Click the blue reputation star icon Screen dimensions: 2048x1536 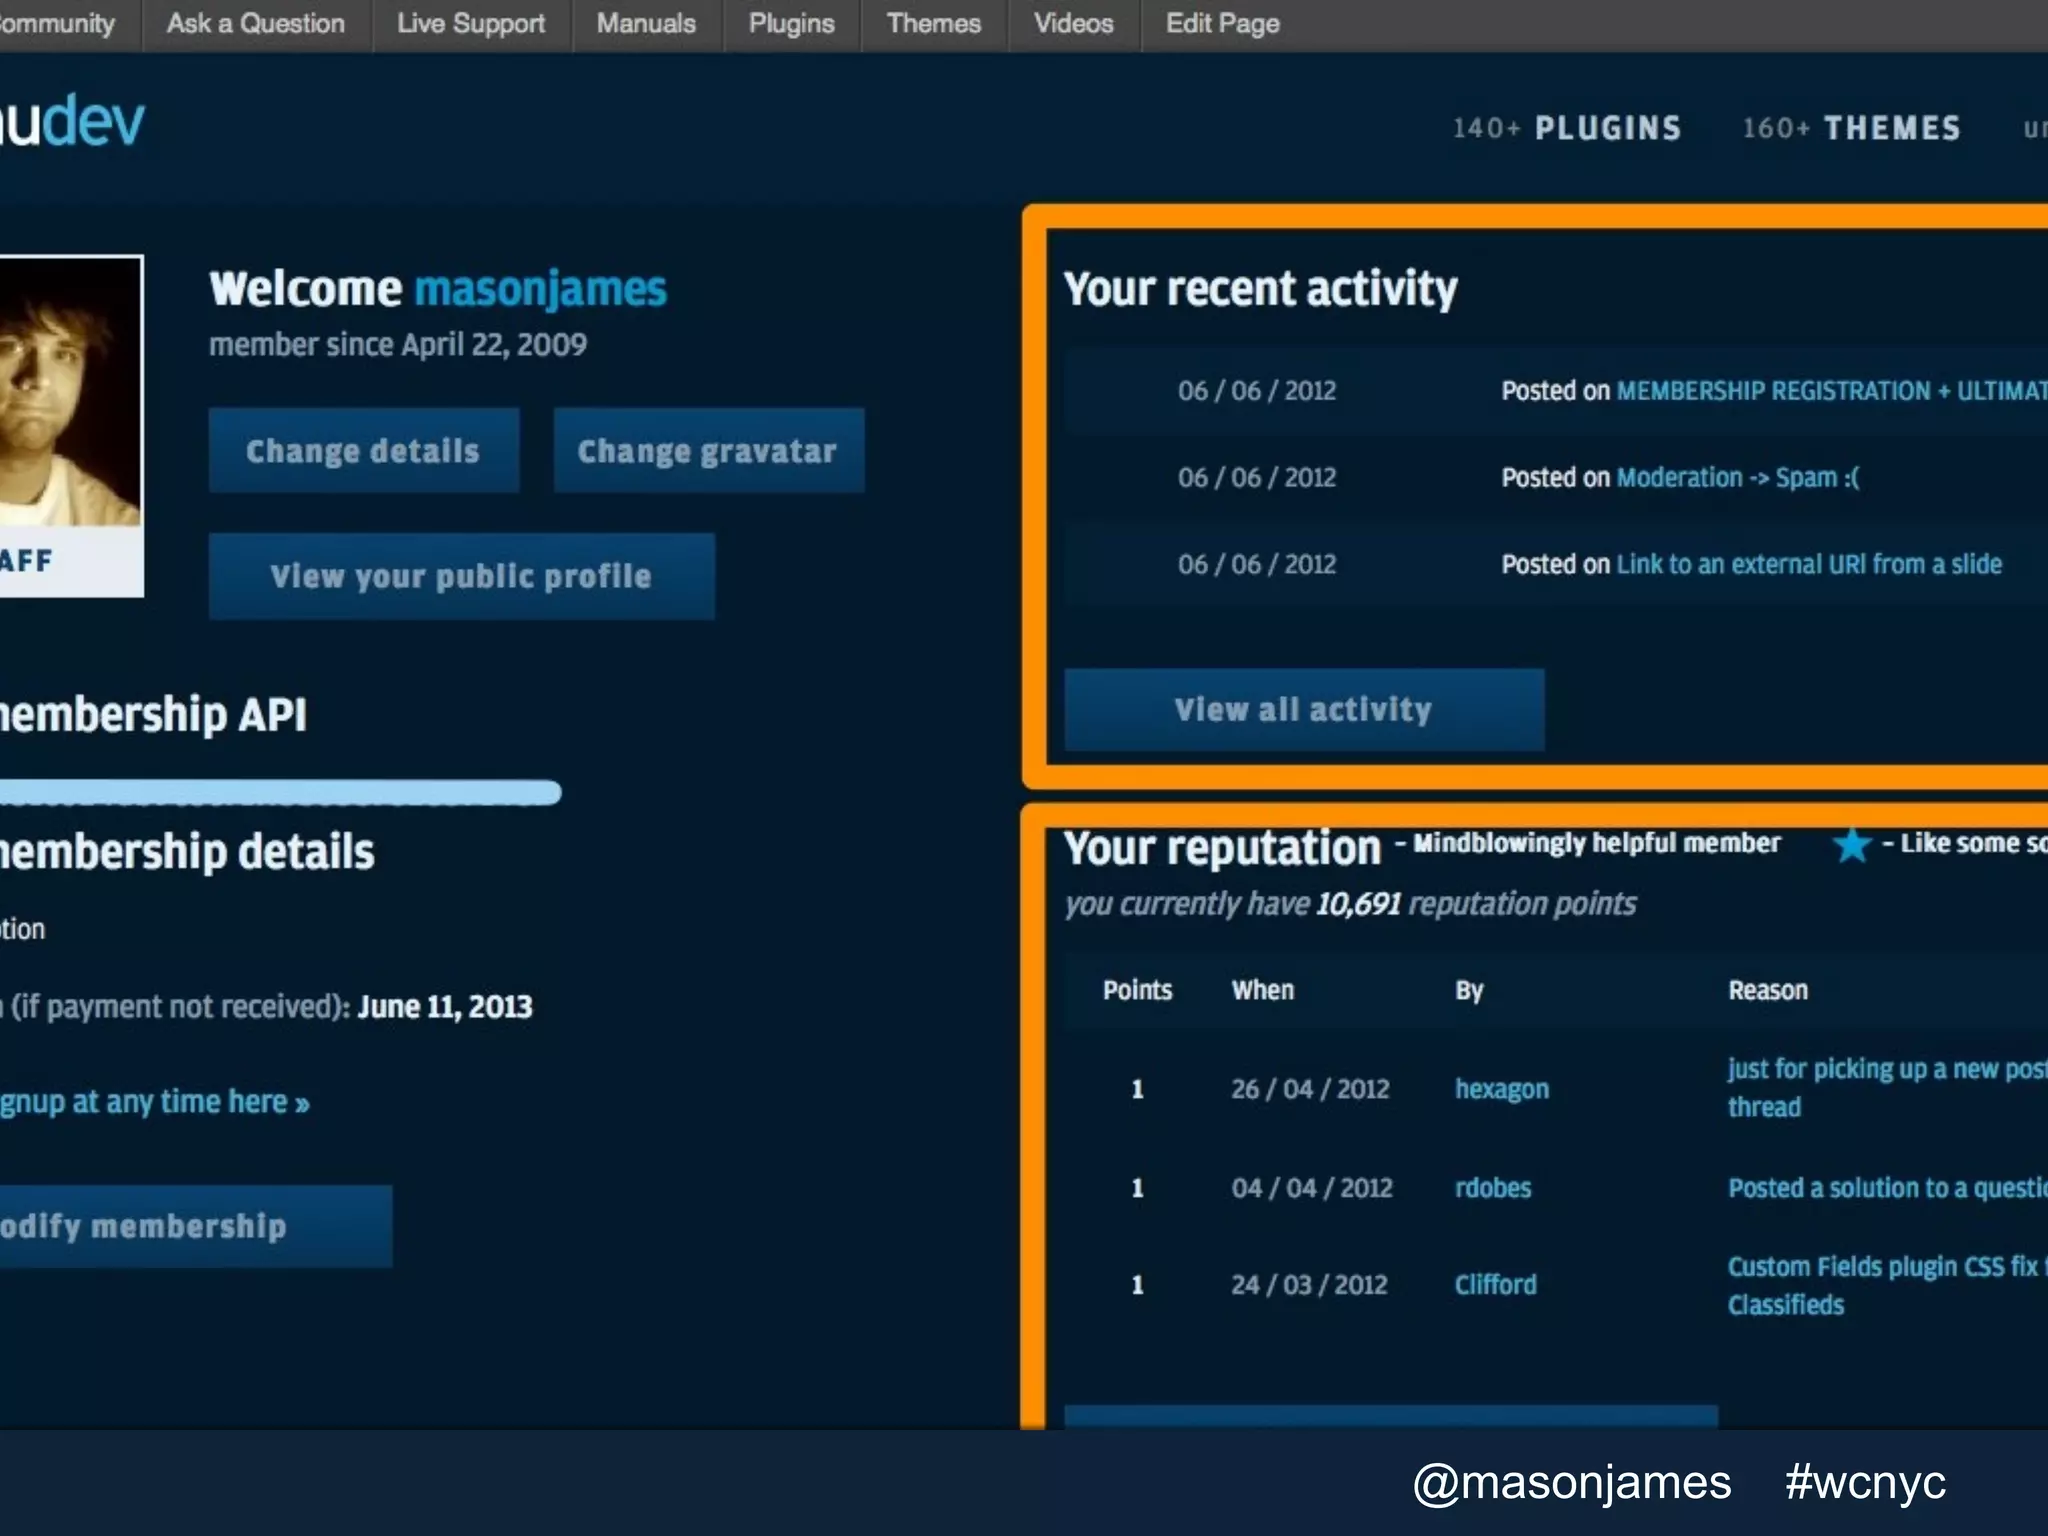[x=1851, y=845]
